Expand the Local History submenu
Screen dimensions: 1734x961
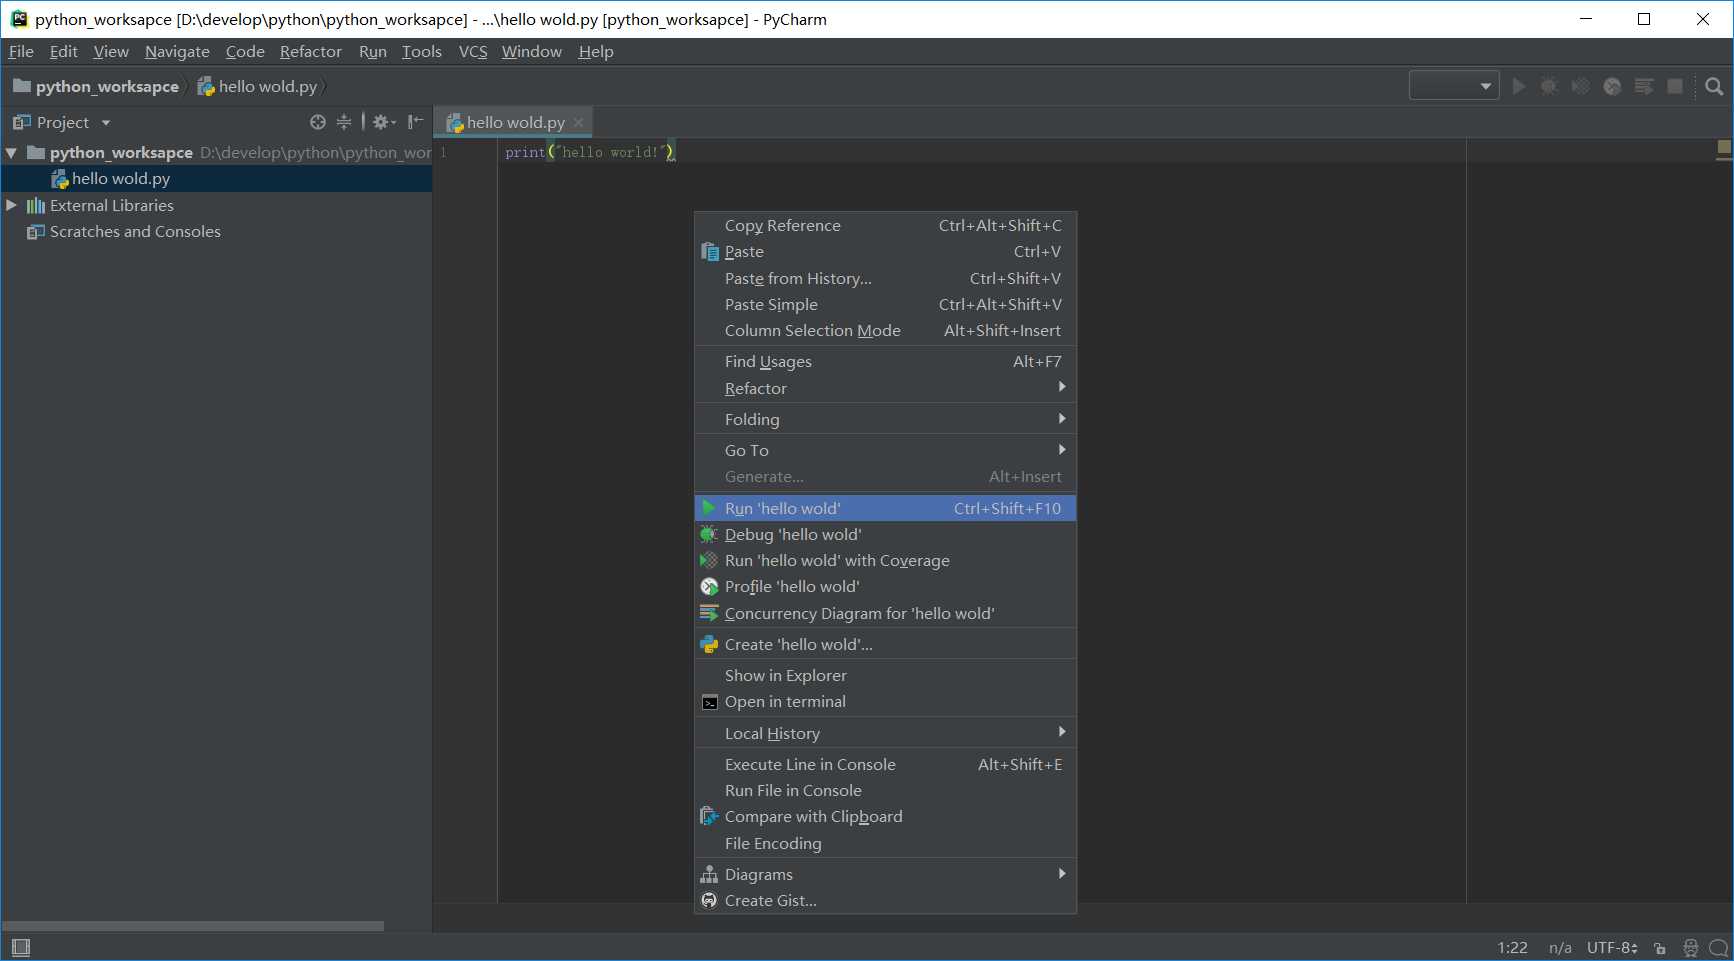point(885,733)
